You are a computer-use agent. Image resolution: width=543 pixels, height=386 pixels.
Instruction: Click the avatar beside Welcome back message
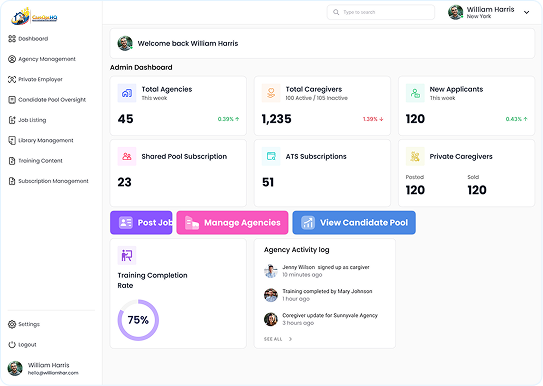pyautogui.click(x=125, y=43)
